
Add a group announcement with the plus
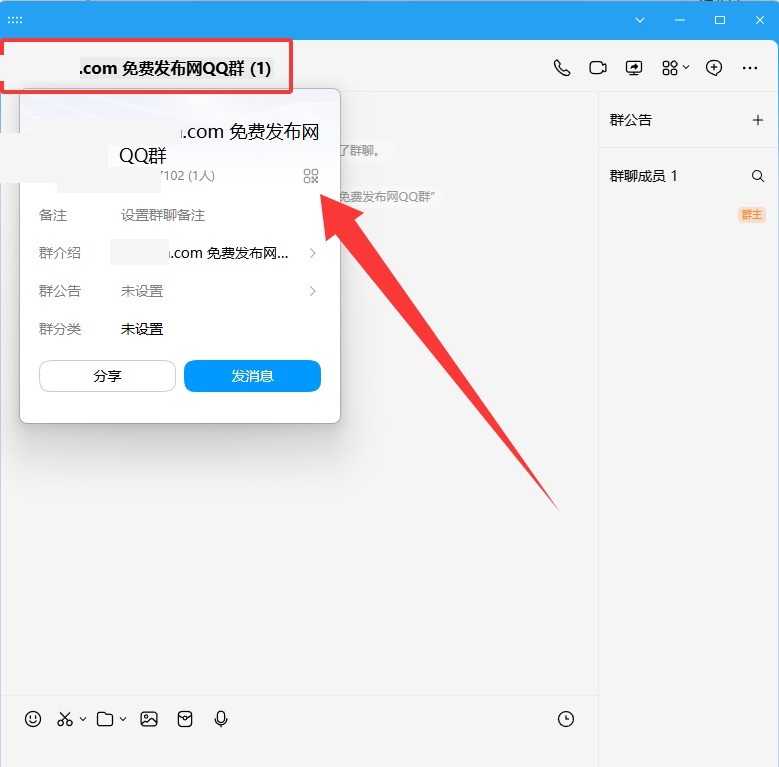(758, 120)
